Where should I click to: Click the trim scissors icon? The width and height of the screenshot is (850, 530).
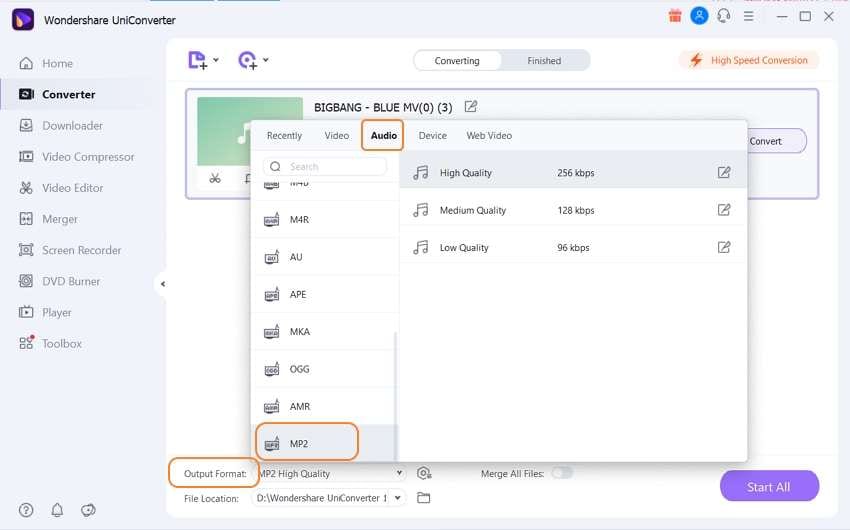(215, 178)
